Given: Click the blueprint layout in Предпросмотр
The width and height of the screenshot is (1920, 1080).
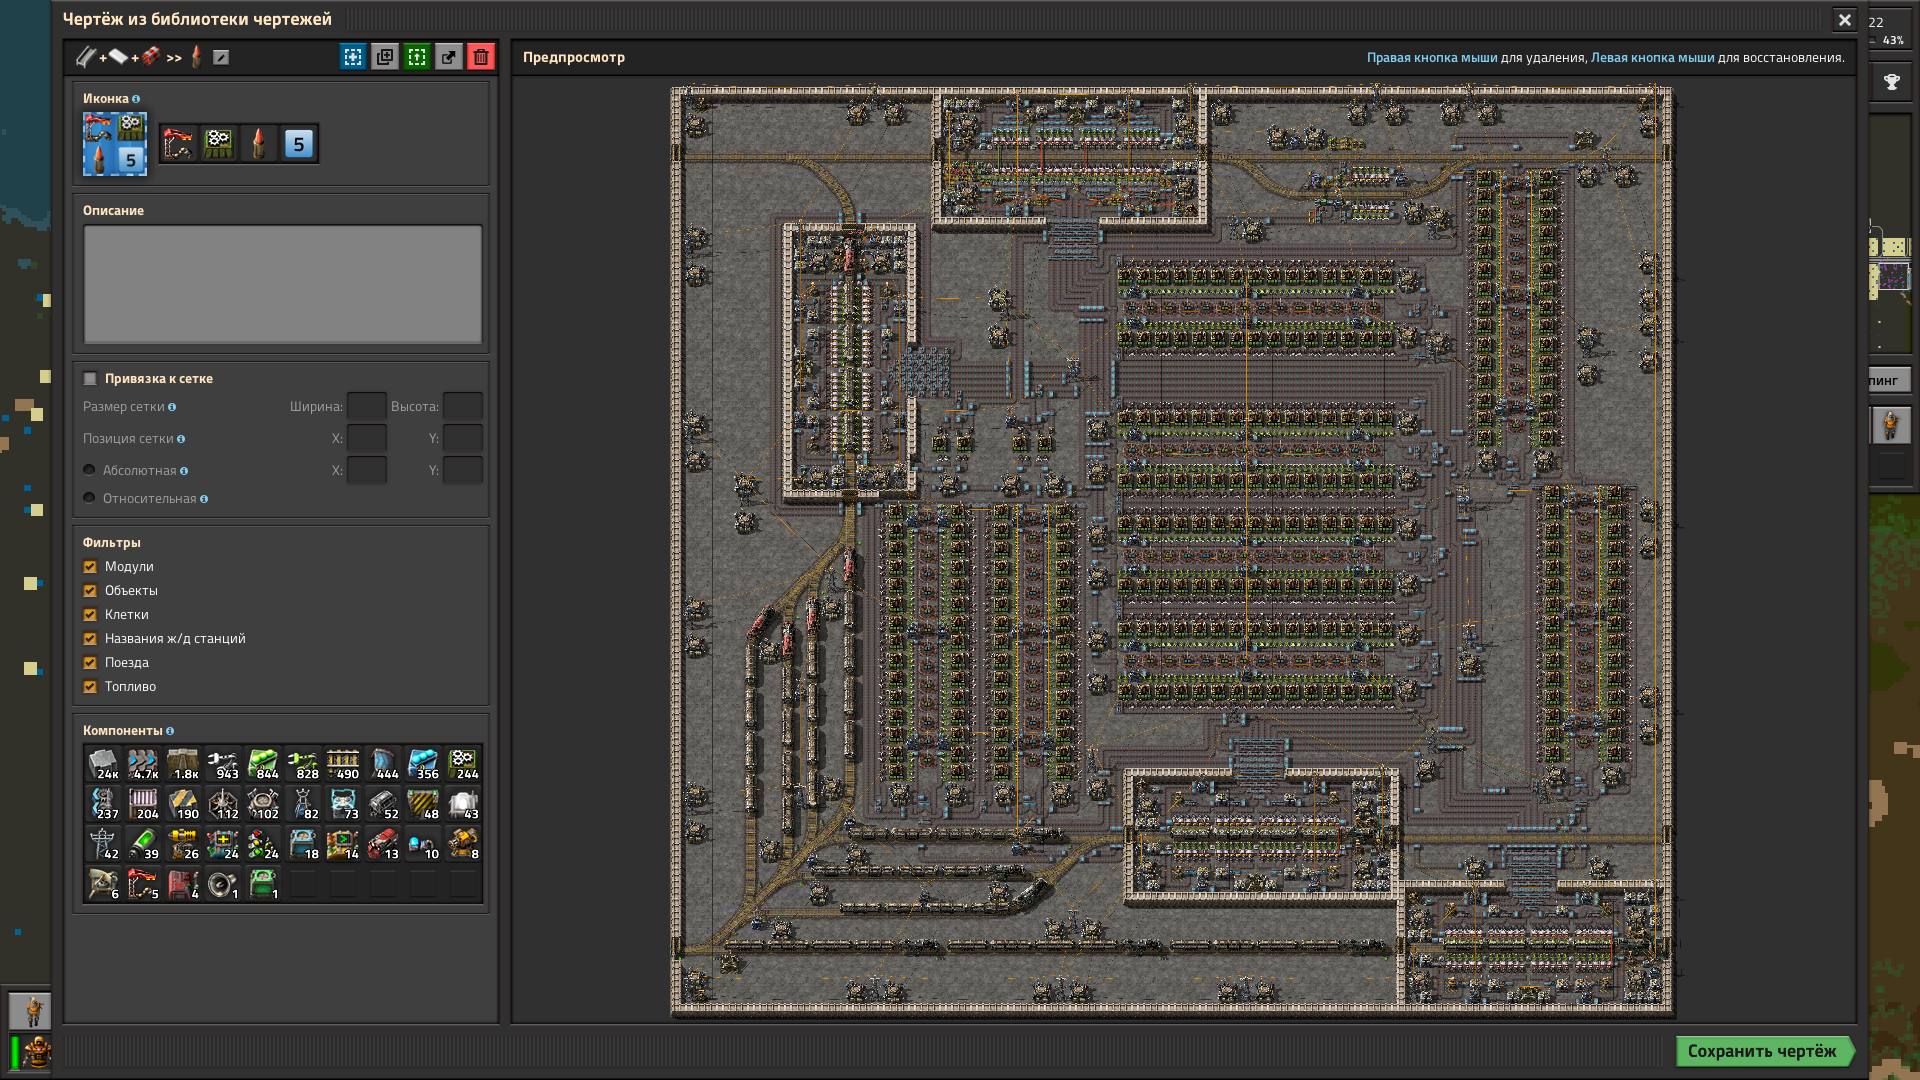Looking at the screenshot, I should 1172,551.
